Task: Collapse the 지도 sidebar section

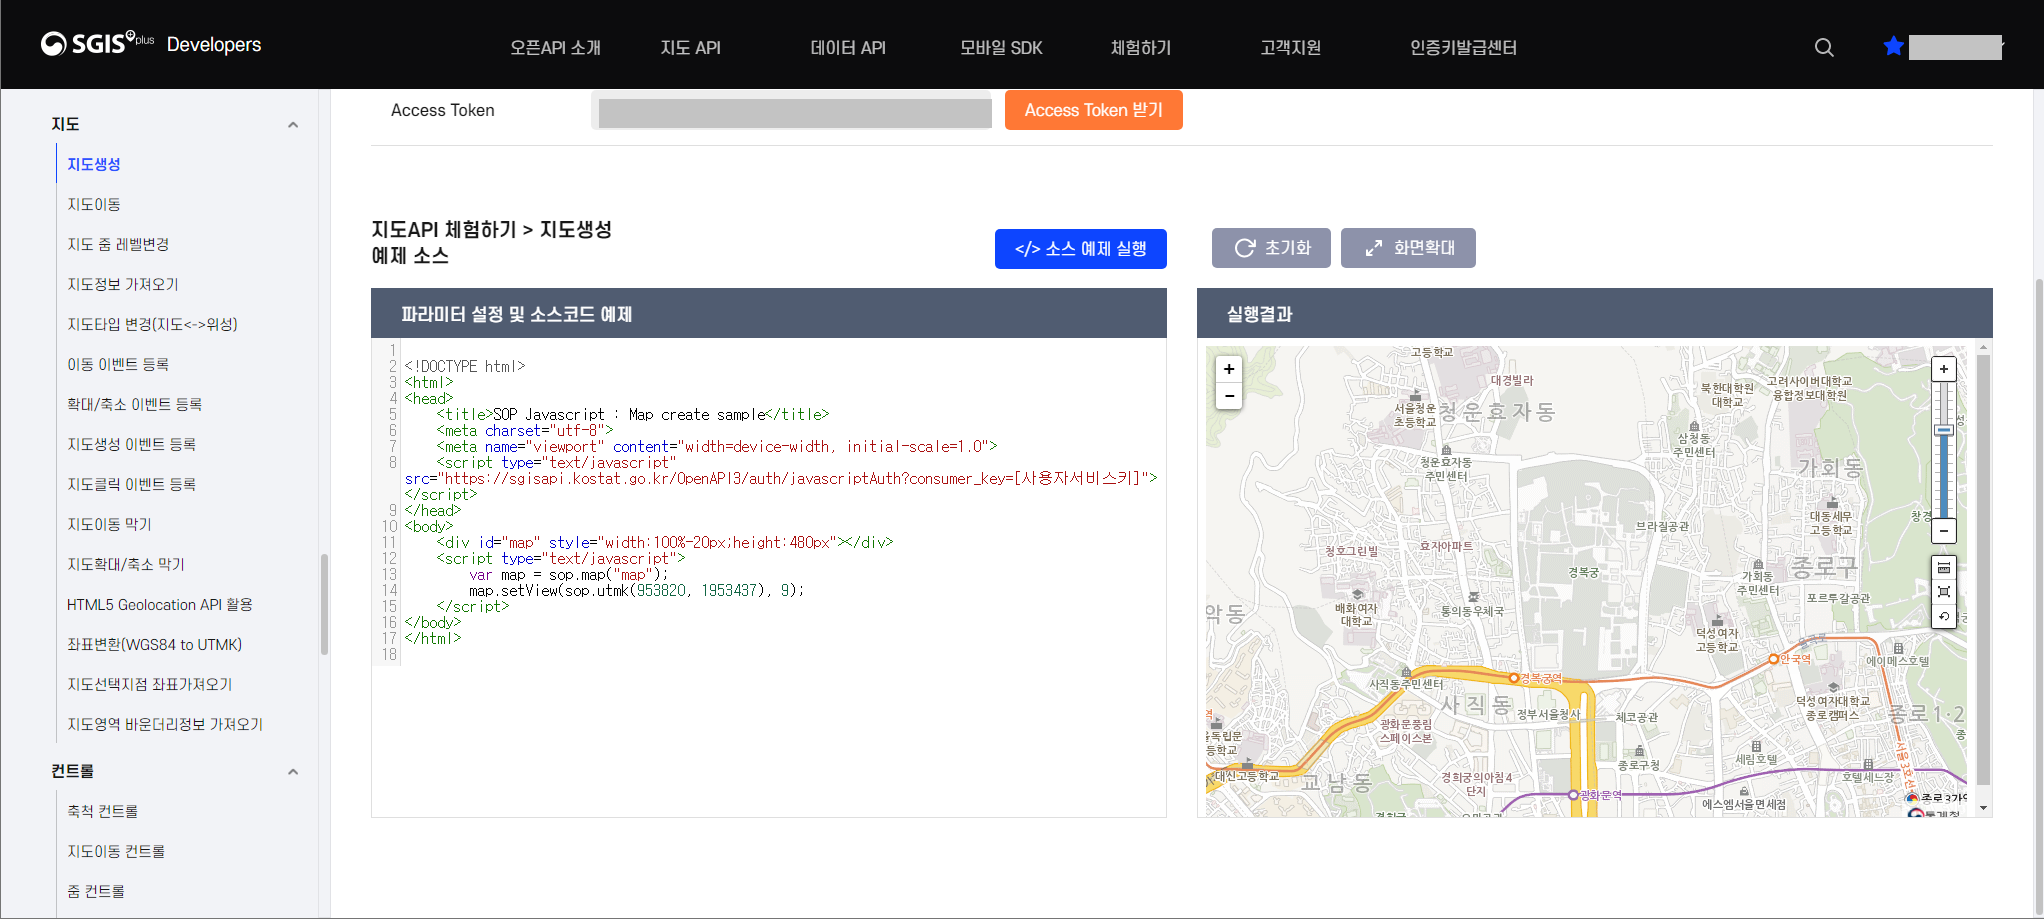Action: (x=293, y=125)
